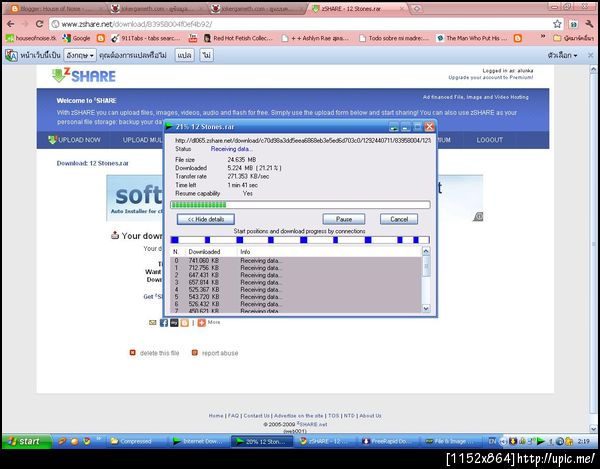Show more bookmarks via double chevron
Screen dimensions: 600x469
pyautogui.click(x=543, y=37)
